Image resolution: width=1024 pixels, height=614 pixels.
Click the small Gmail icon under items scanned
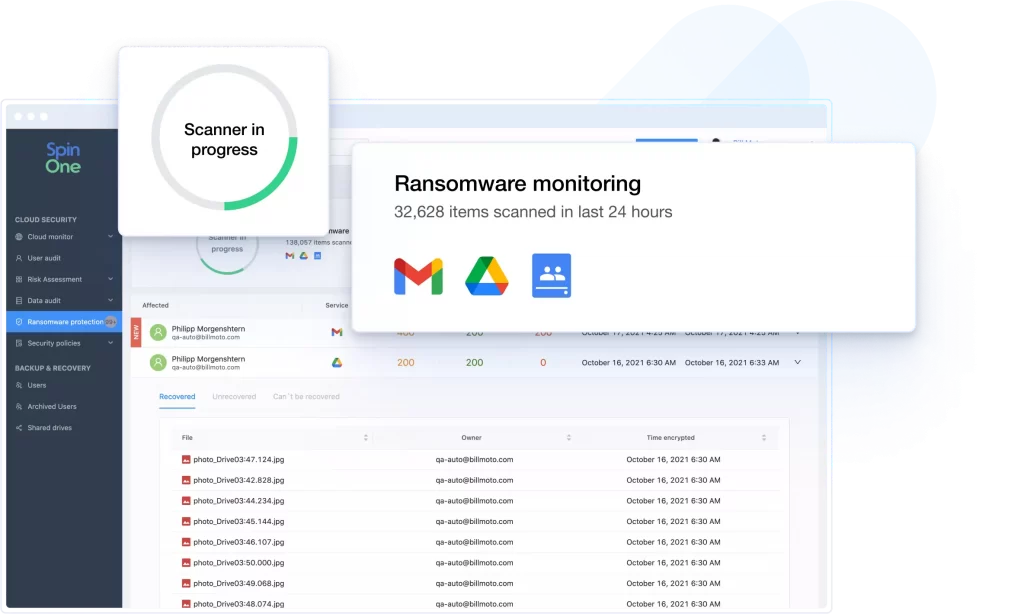pyautogui.click(x=289, y=256)
